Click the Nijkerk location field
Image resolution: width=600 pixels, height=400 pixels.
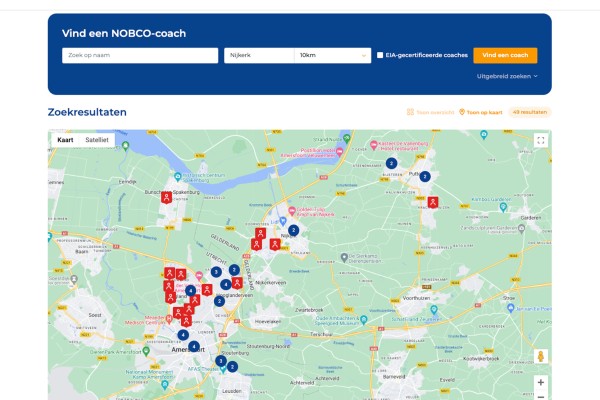(x=258, y=56)
